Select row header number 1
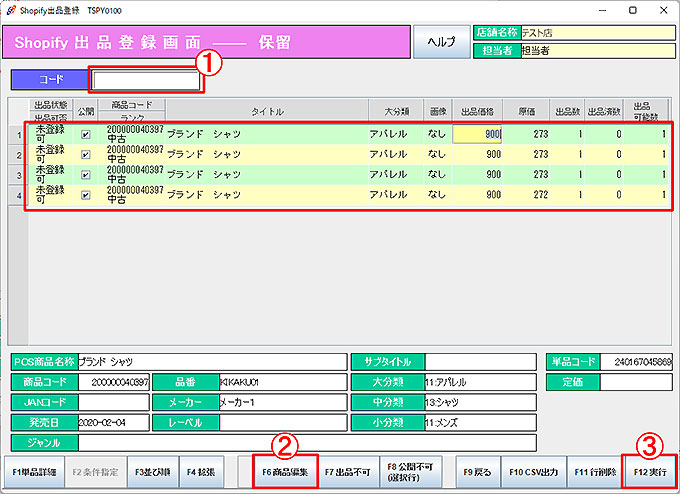 point(19,134)
